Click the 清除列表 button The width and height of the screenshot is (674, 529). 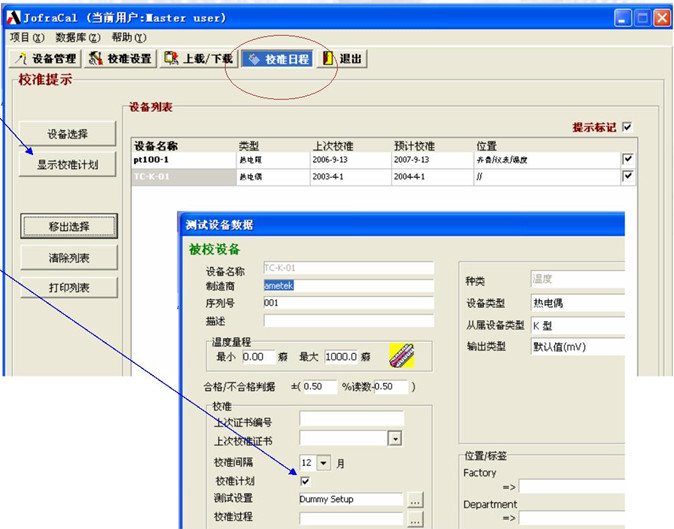point(69,257)
